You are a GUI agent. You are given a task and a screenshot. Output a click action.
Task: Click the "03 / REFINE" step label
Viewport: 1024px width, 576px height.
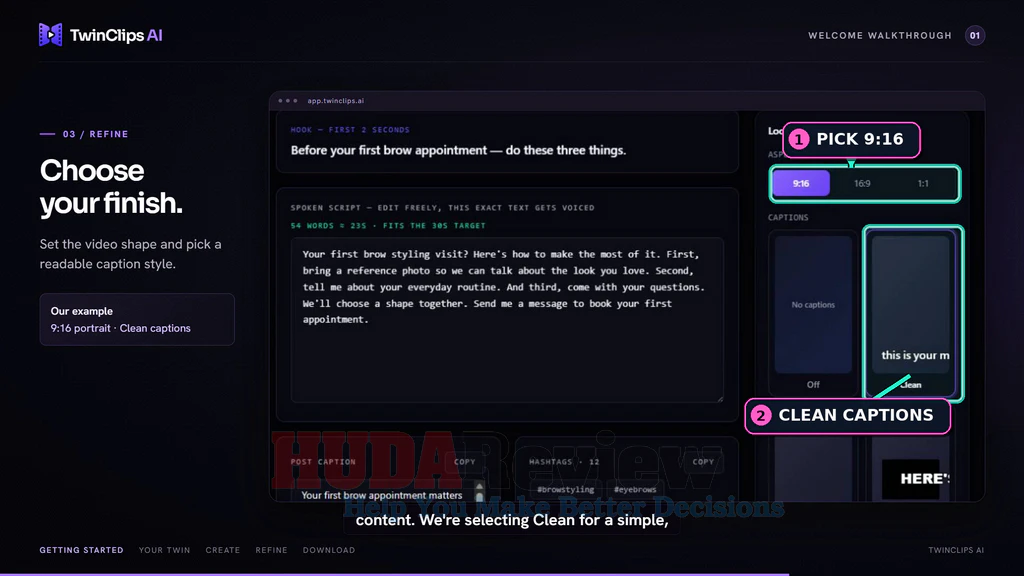[95, 134]
